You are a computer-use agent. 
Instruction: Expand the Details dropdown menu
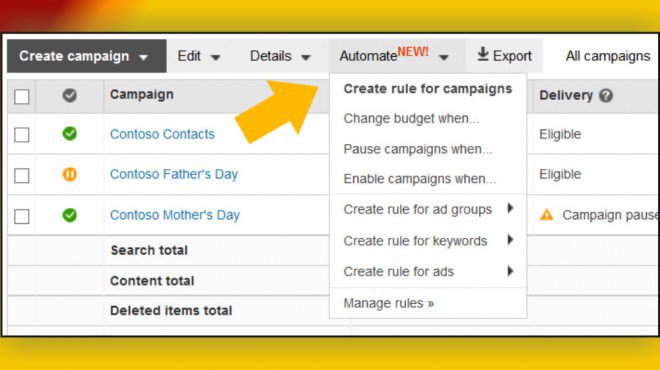click(x=280, y=56)
